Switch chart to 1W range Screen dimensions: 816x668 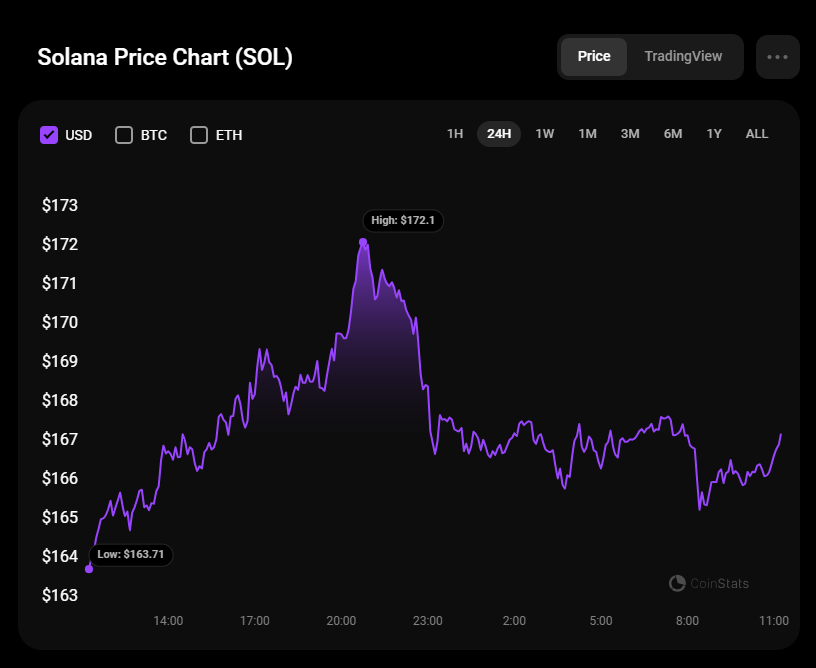pos(545,134)
